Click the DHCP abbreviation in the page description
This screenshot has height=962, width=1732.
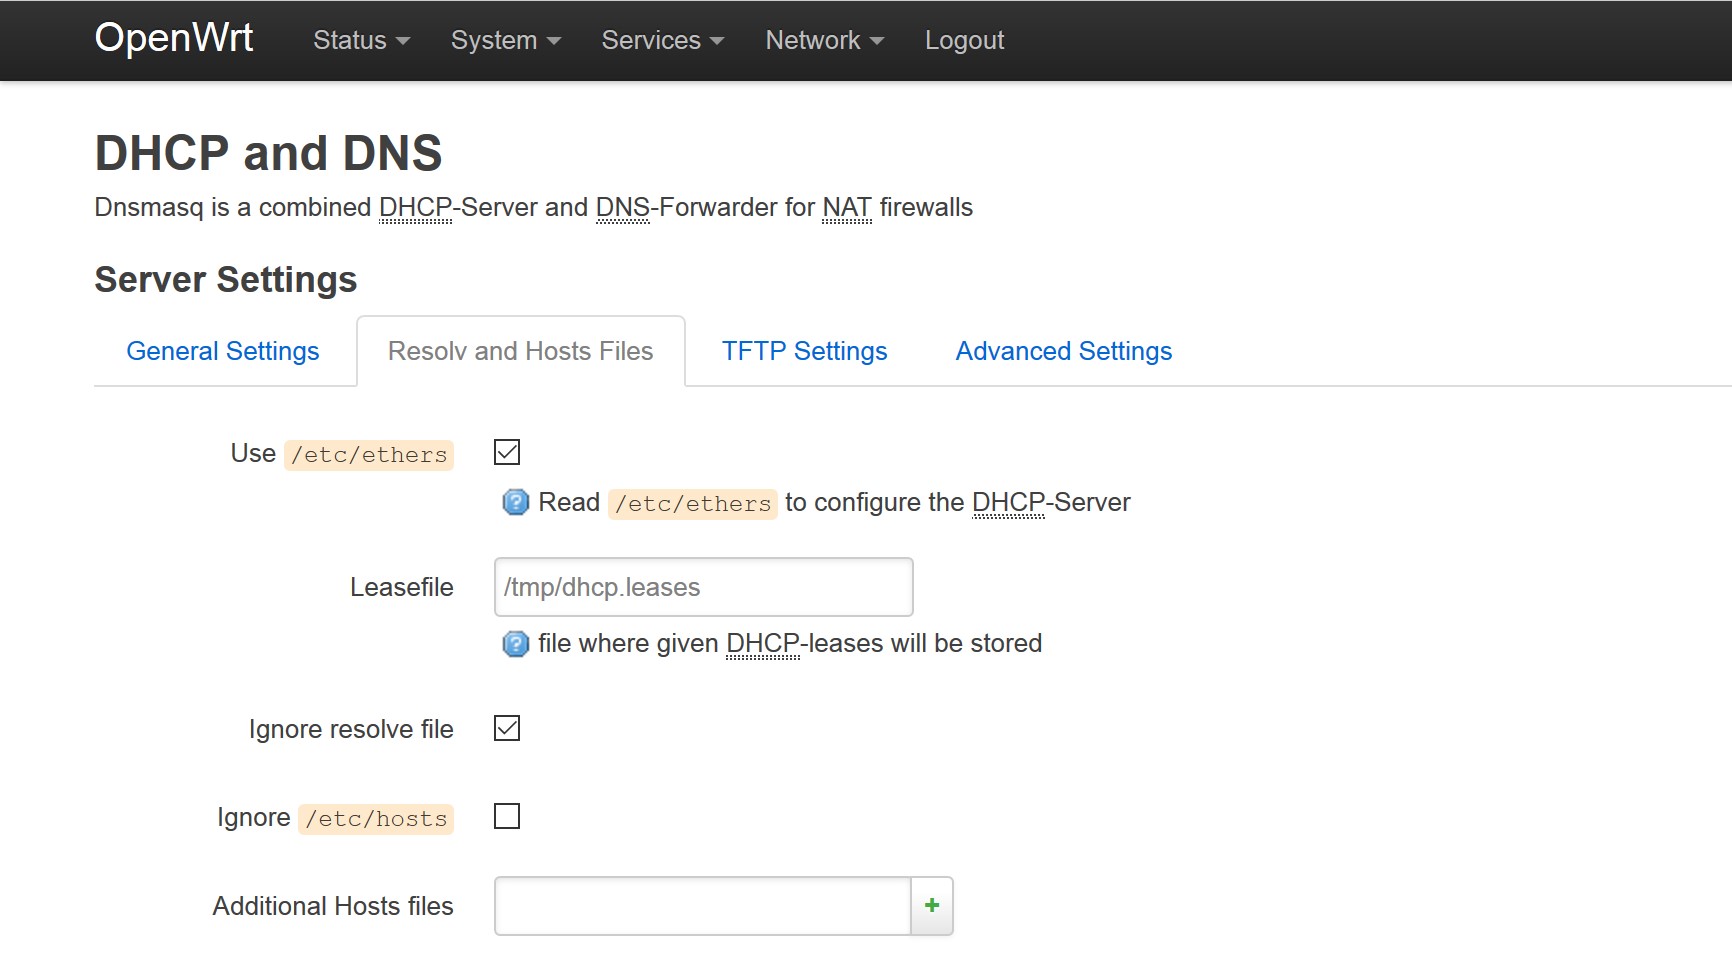click(x=415, y=207)
